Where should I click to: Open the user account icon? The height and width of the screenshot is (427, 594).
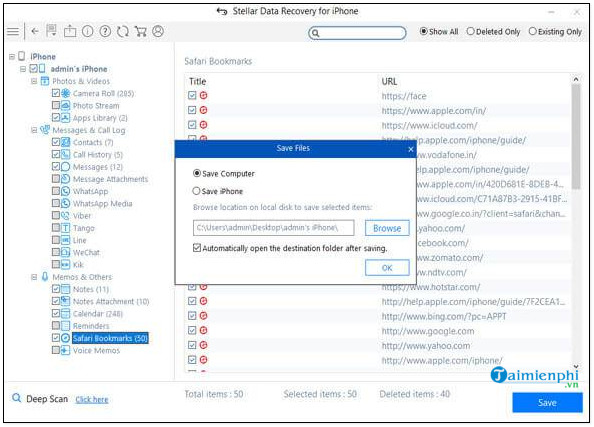(x=158, y=31)
